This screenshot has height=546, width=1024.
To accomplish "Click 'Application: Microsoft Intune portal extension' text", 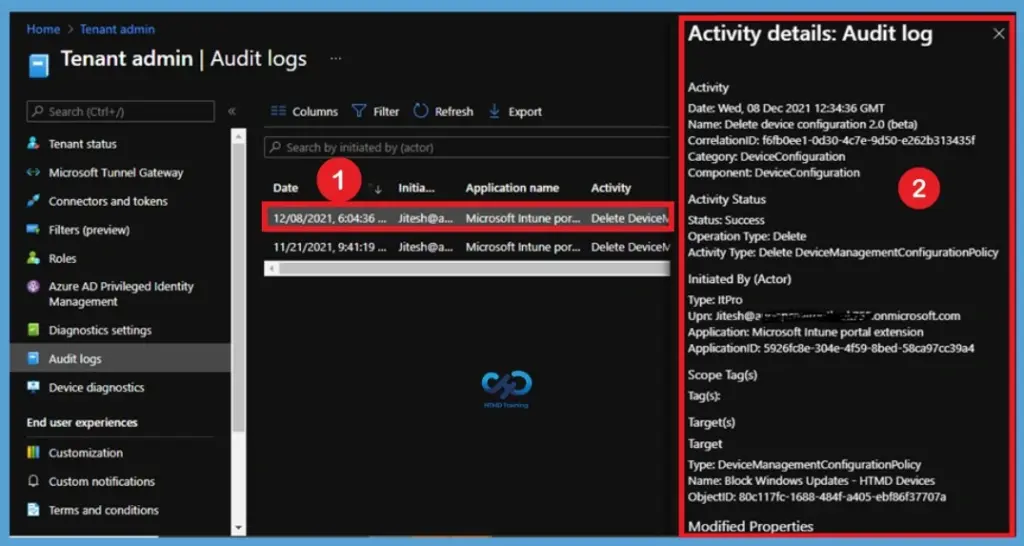I will coord(805,332).
